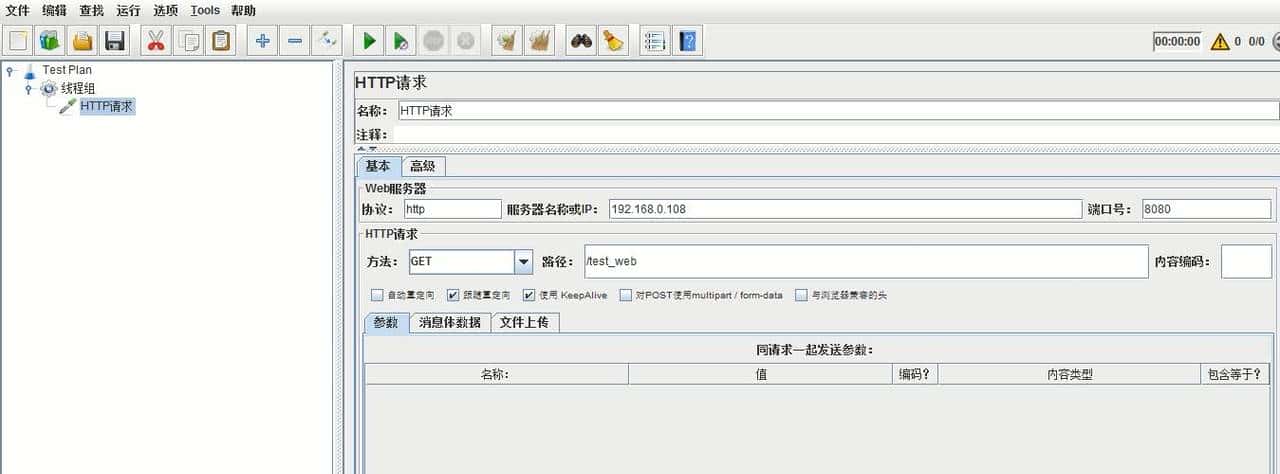Click the Open folder toolbar icon

point(82,41)
